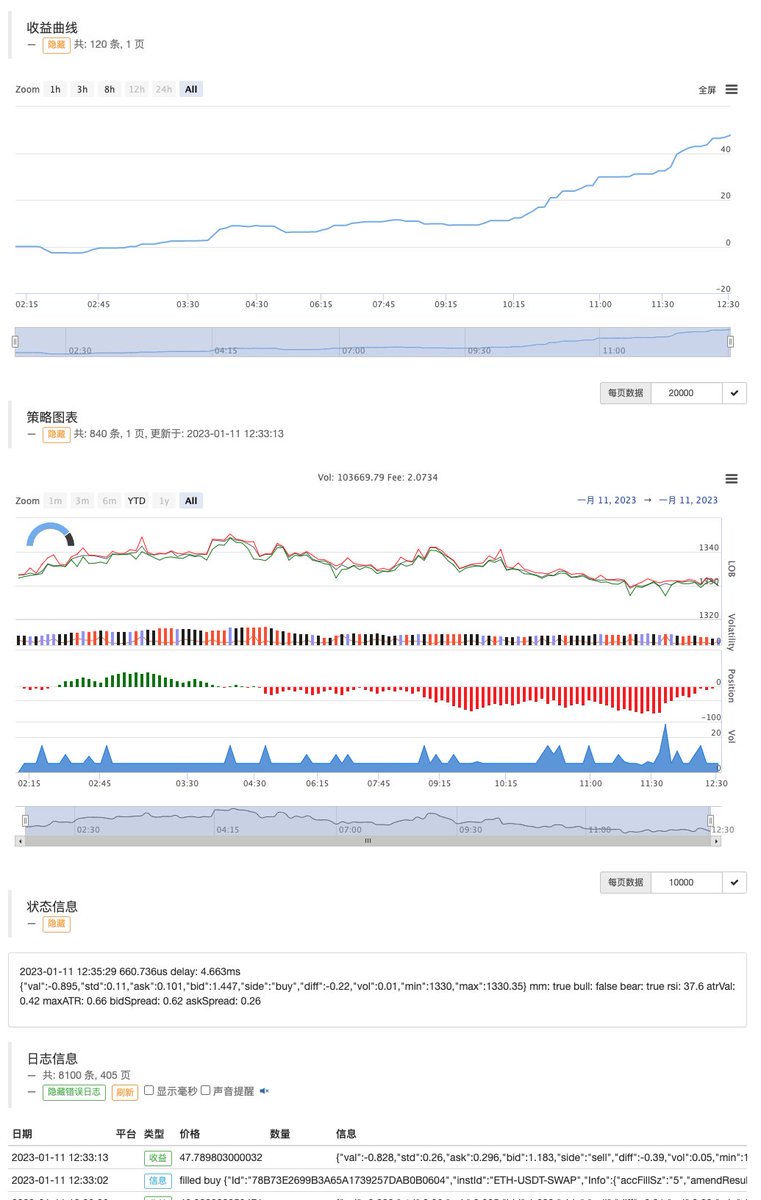Viewport: 761px width, 1200px height.
Task: Grab left handle of profit chart navigator
Action: [15, 342]
